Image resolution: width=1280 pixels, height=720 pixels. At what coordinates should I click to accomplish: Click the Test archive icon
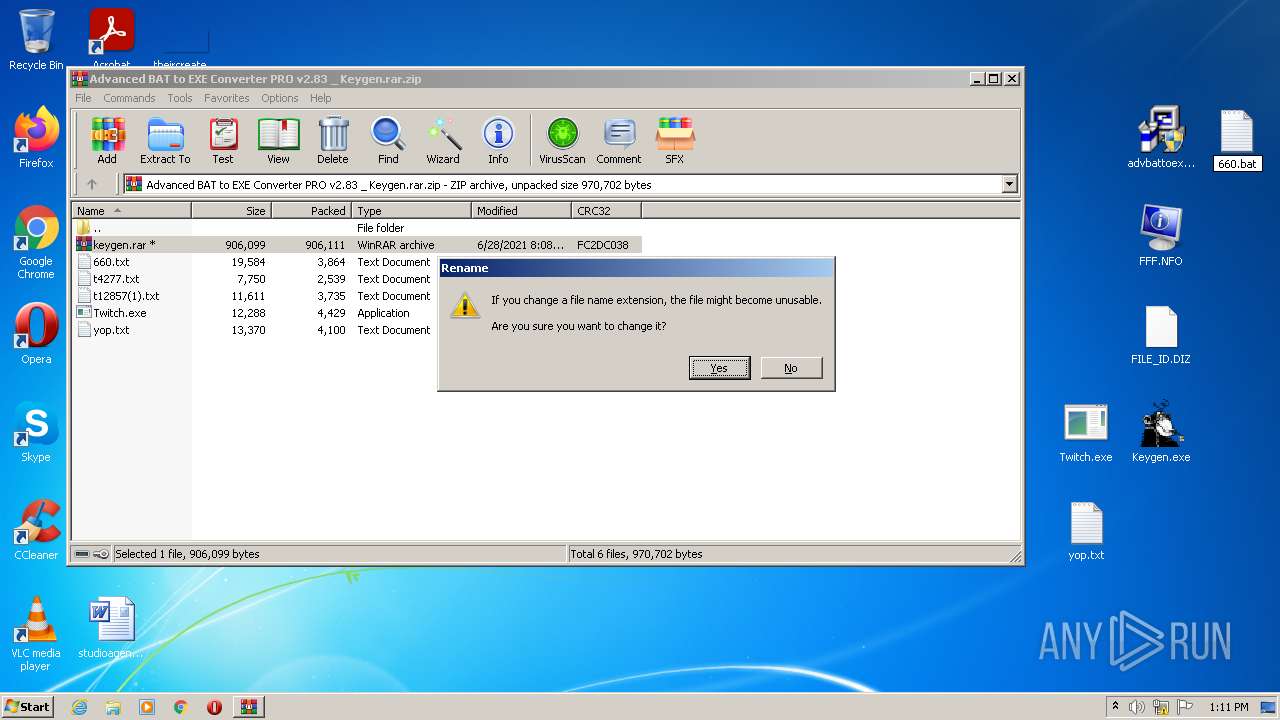pos(223,140)
